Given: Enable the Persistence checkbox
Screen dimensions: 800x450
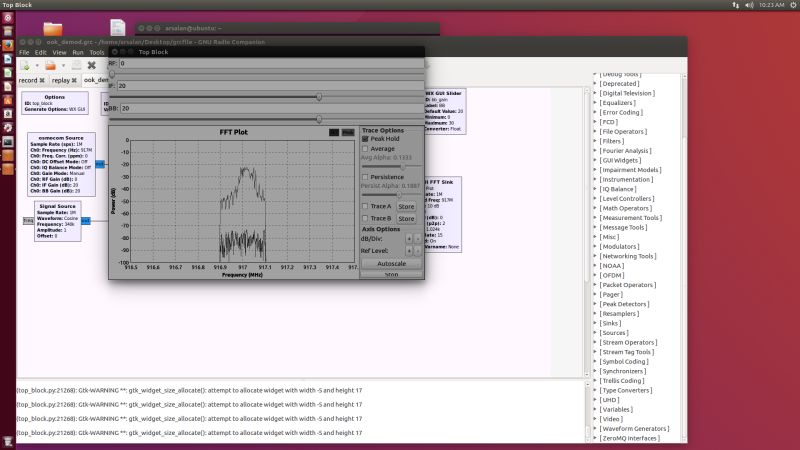Looking at the screenshot, I should click(365, 177).
